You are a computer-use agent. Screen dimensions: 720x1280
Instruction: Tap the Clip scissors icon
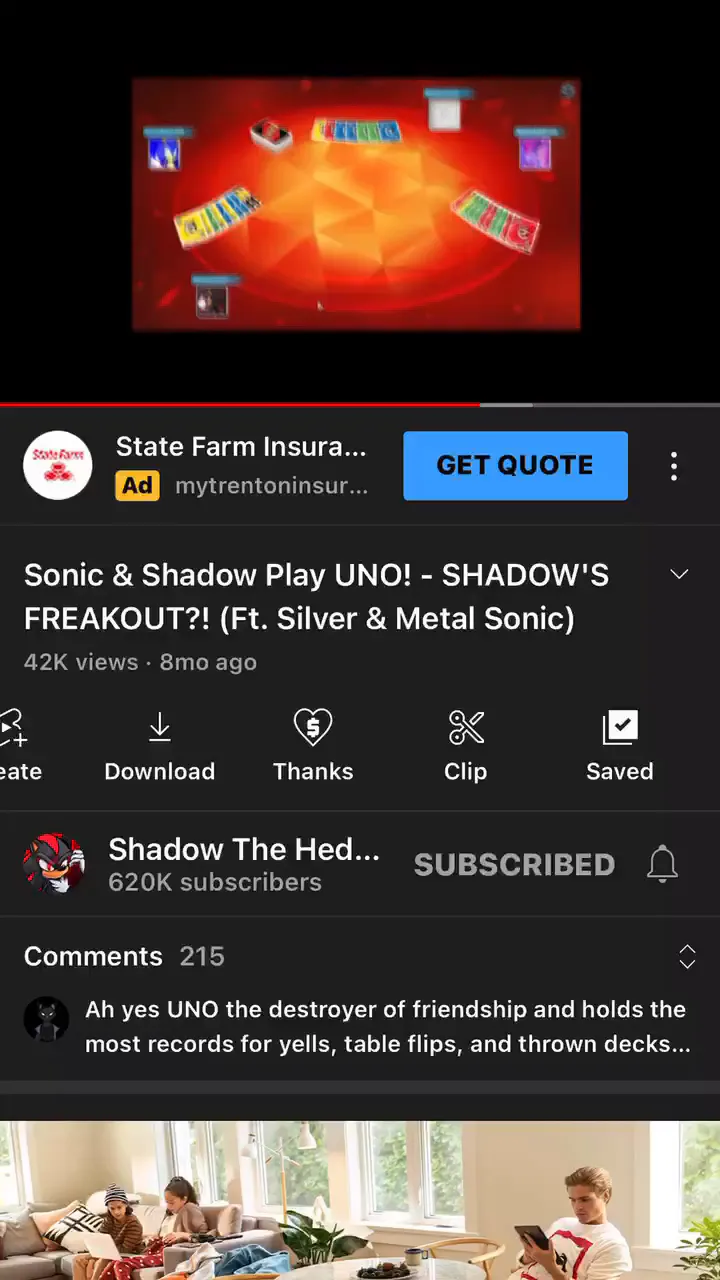pyautogui.click(x=466, y=727)
